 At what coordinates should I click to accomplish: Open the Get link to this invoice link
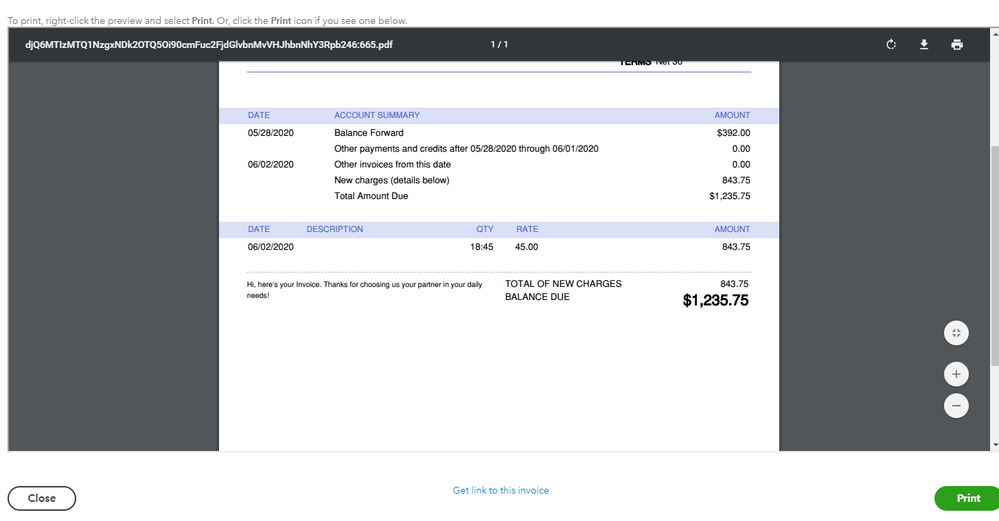[500, 491]
